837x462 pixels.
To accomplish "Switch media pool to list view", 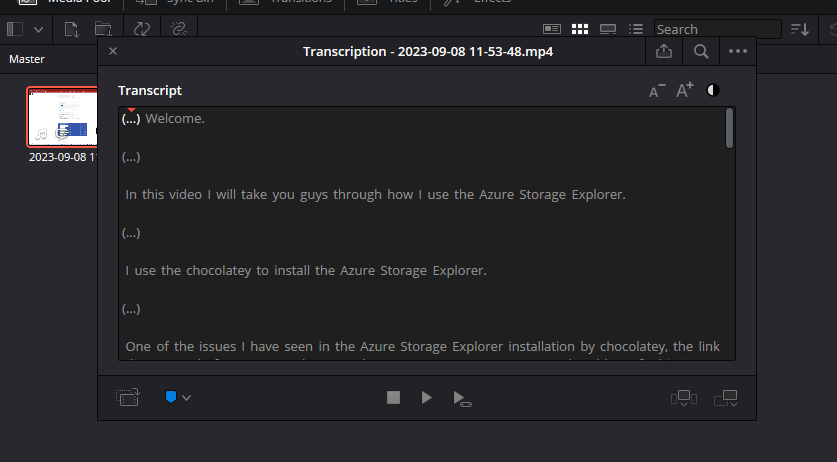I will [x=635, y=29].
